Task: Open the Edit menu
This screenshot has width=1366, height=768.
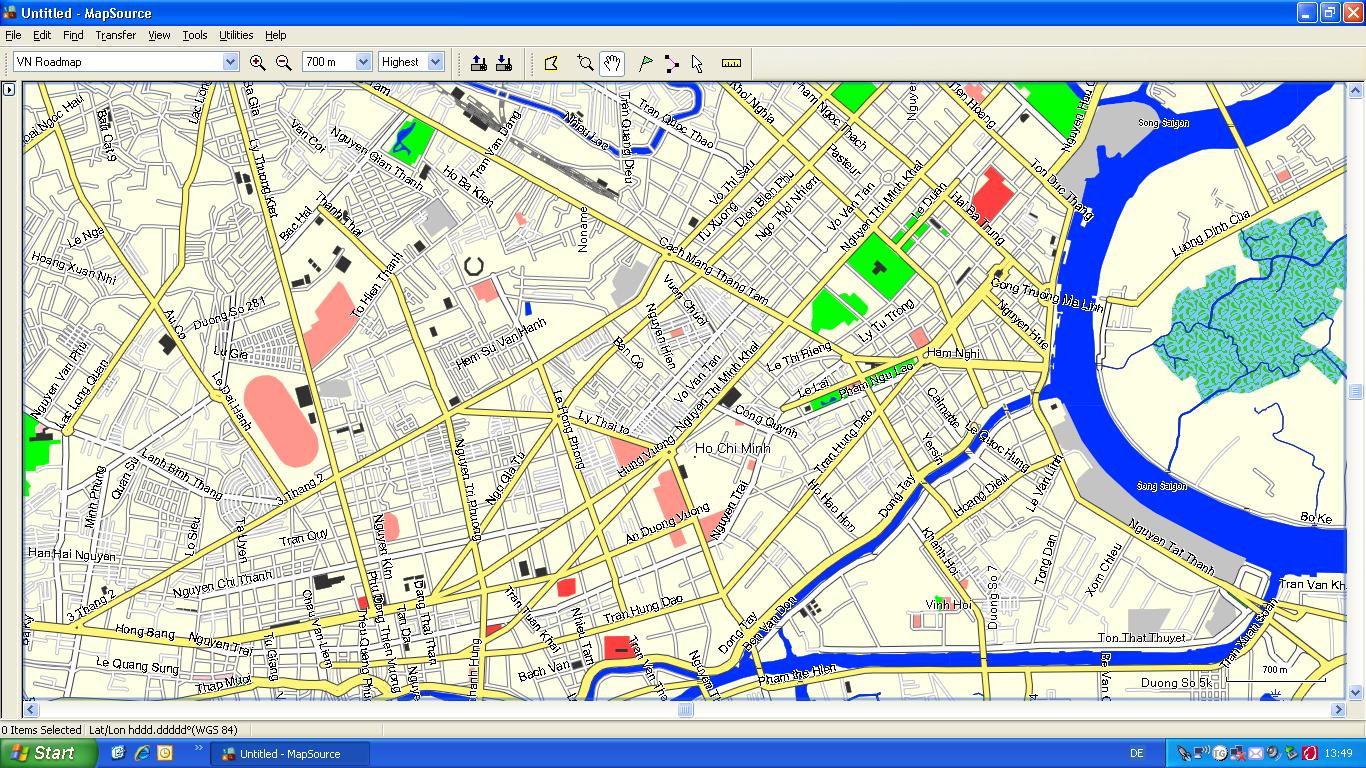Action: click(x=42, y=35)
